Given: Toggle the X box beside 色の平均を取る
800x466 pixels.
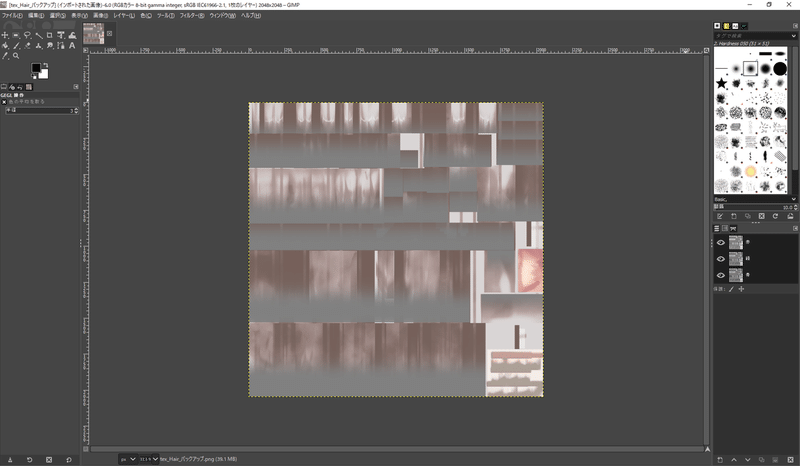Looking at the screenshot, I should click(4, 102).
